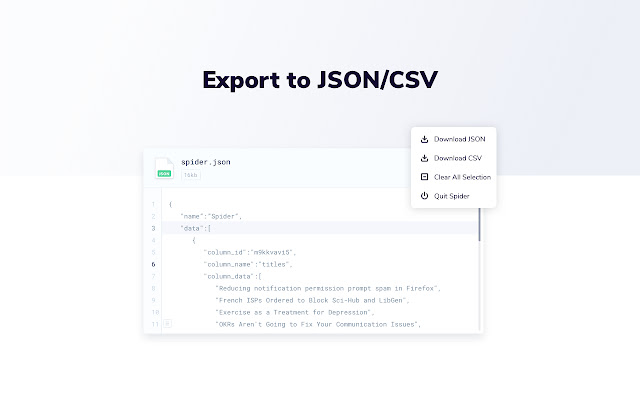Select Clear All Selection menu entry
Screen dimensions: 640x400
coord(453,177)
